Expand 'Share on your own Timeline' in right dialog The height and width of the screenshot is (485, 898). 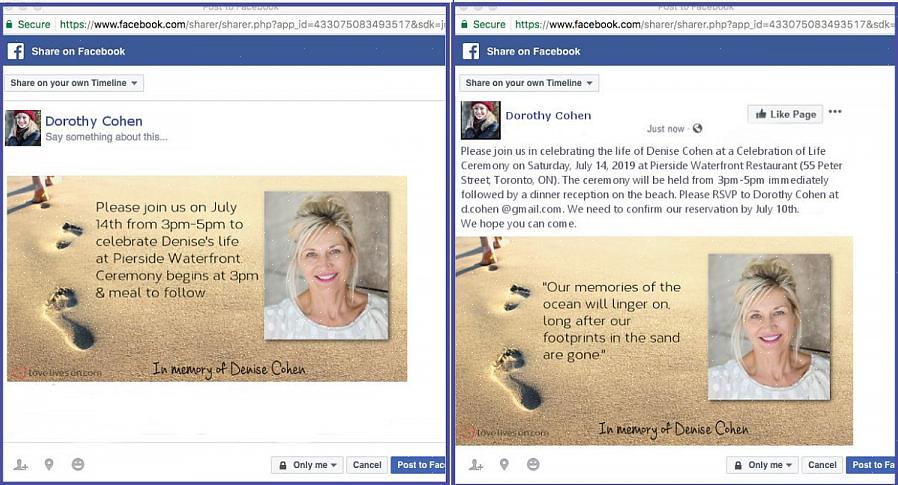pos(529,83)
